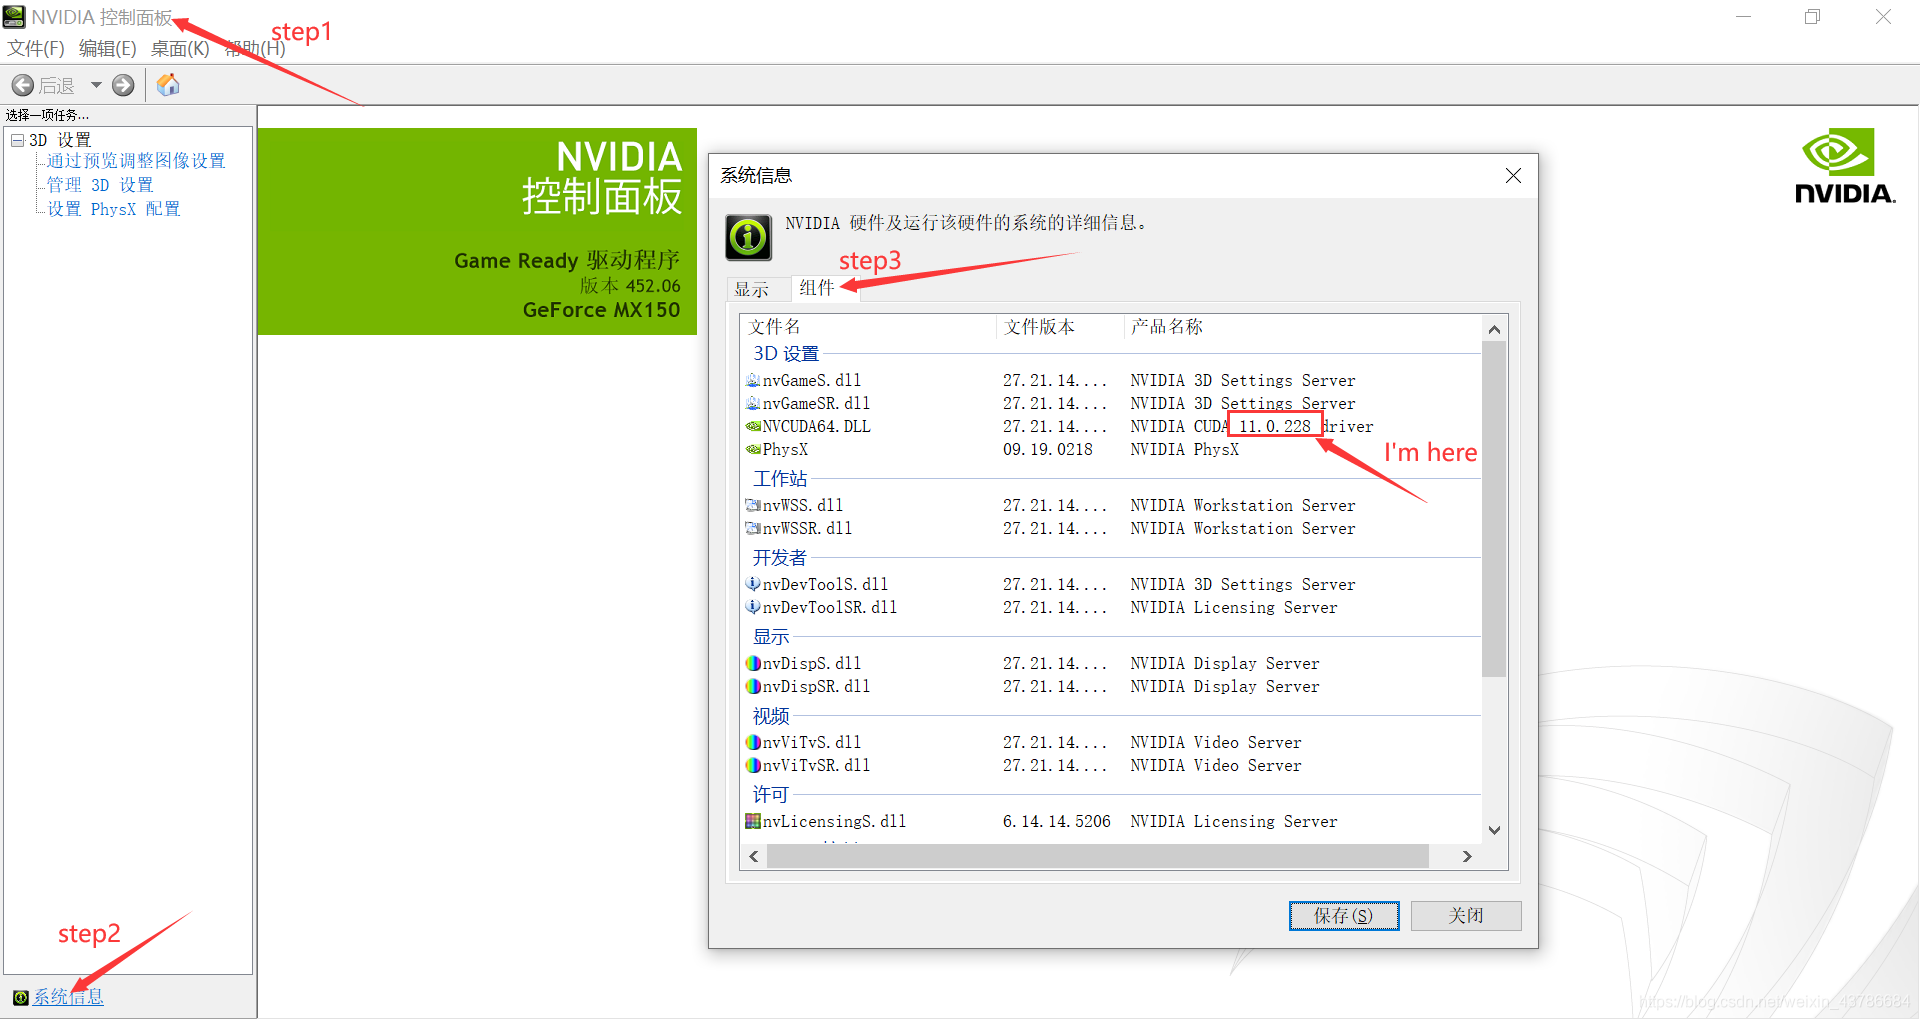Viewport: 1920px width, 1020px height.
Task: Click the Forward arrow icon in toolbar
Action: tap(123, 85)
